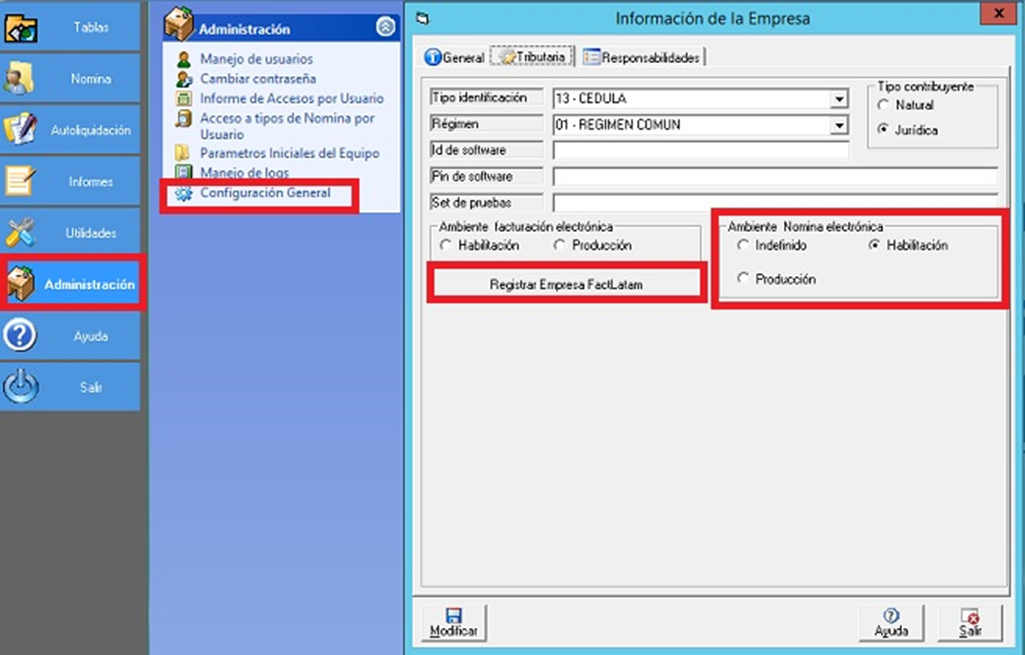Open Autoliquidación module icon
Screen dimensions: 1025x655
coord(22,130)
